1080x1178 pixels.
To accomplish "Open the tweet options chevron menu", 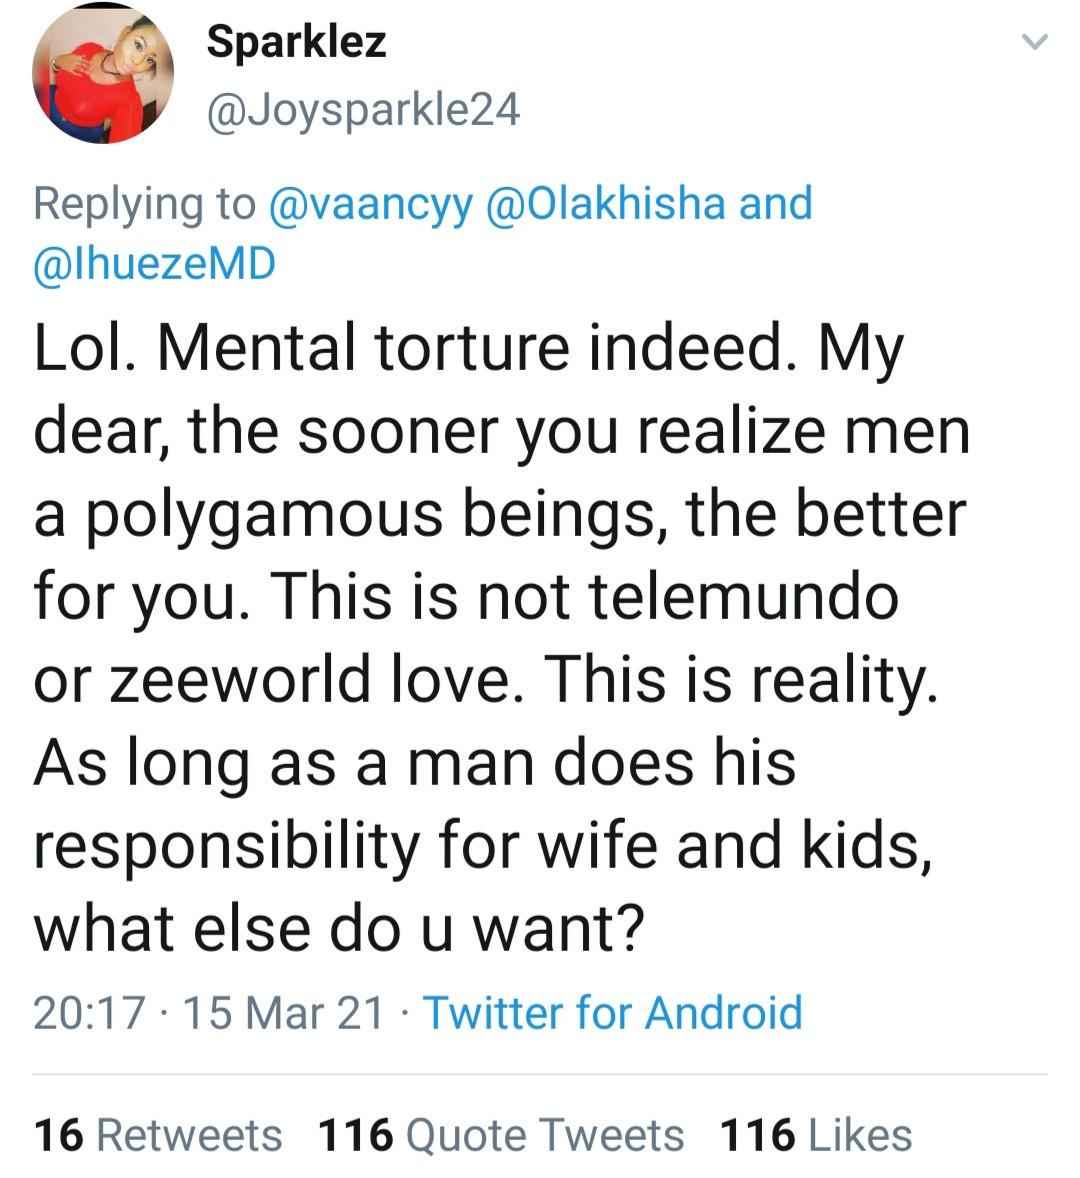I will click(1035, 41).
